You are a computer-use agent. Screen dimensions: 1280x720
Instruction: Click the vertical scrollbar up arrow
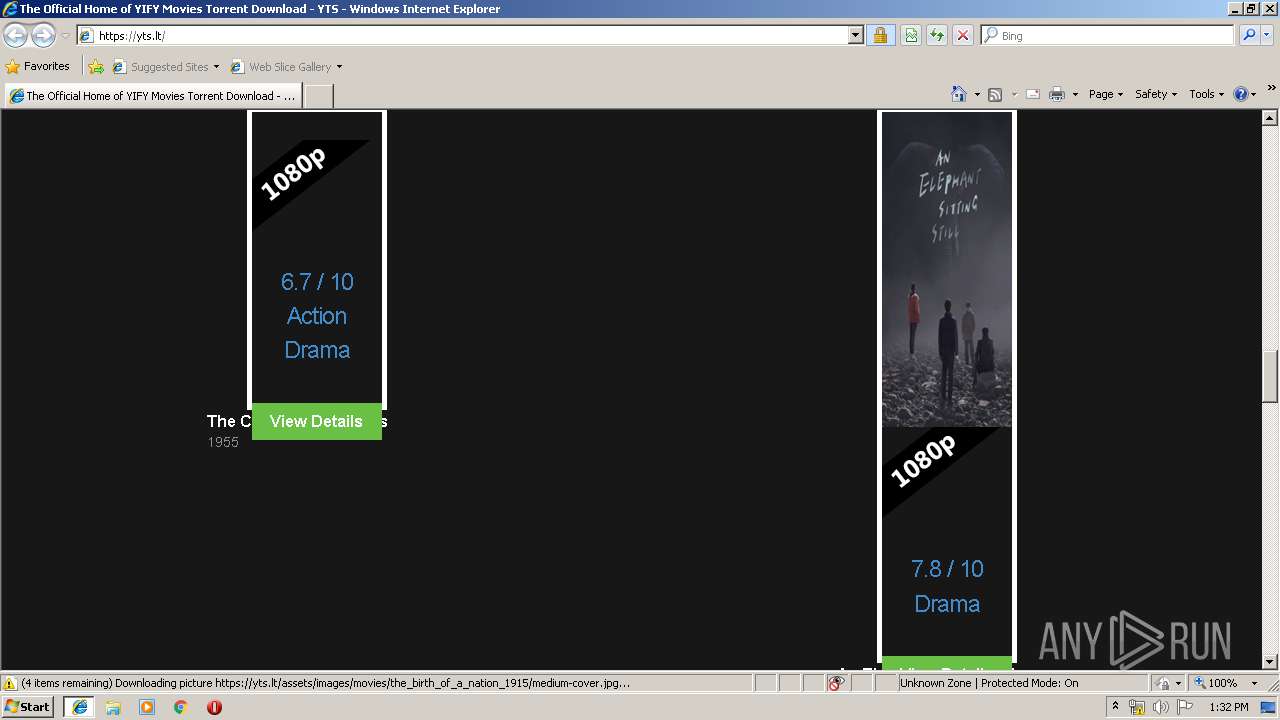click(1271, 117)
